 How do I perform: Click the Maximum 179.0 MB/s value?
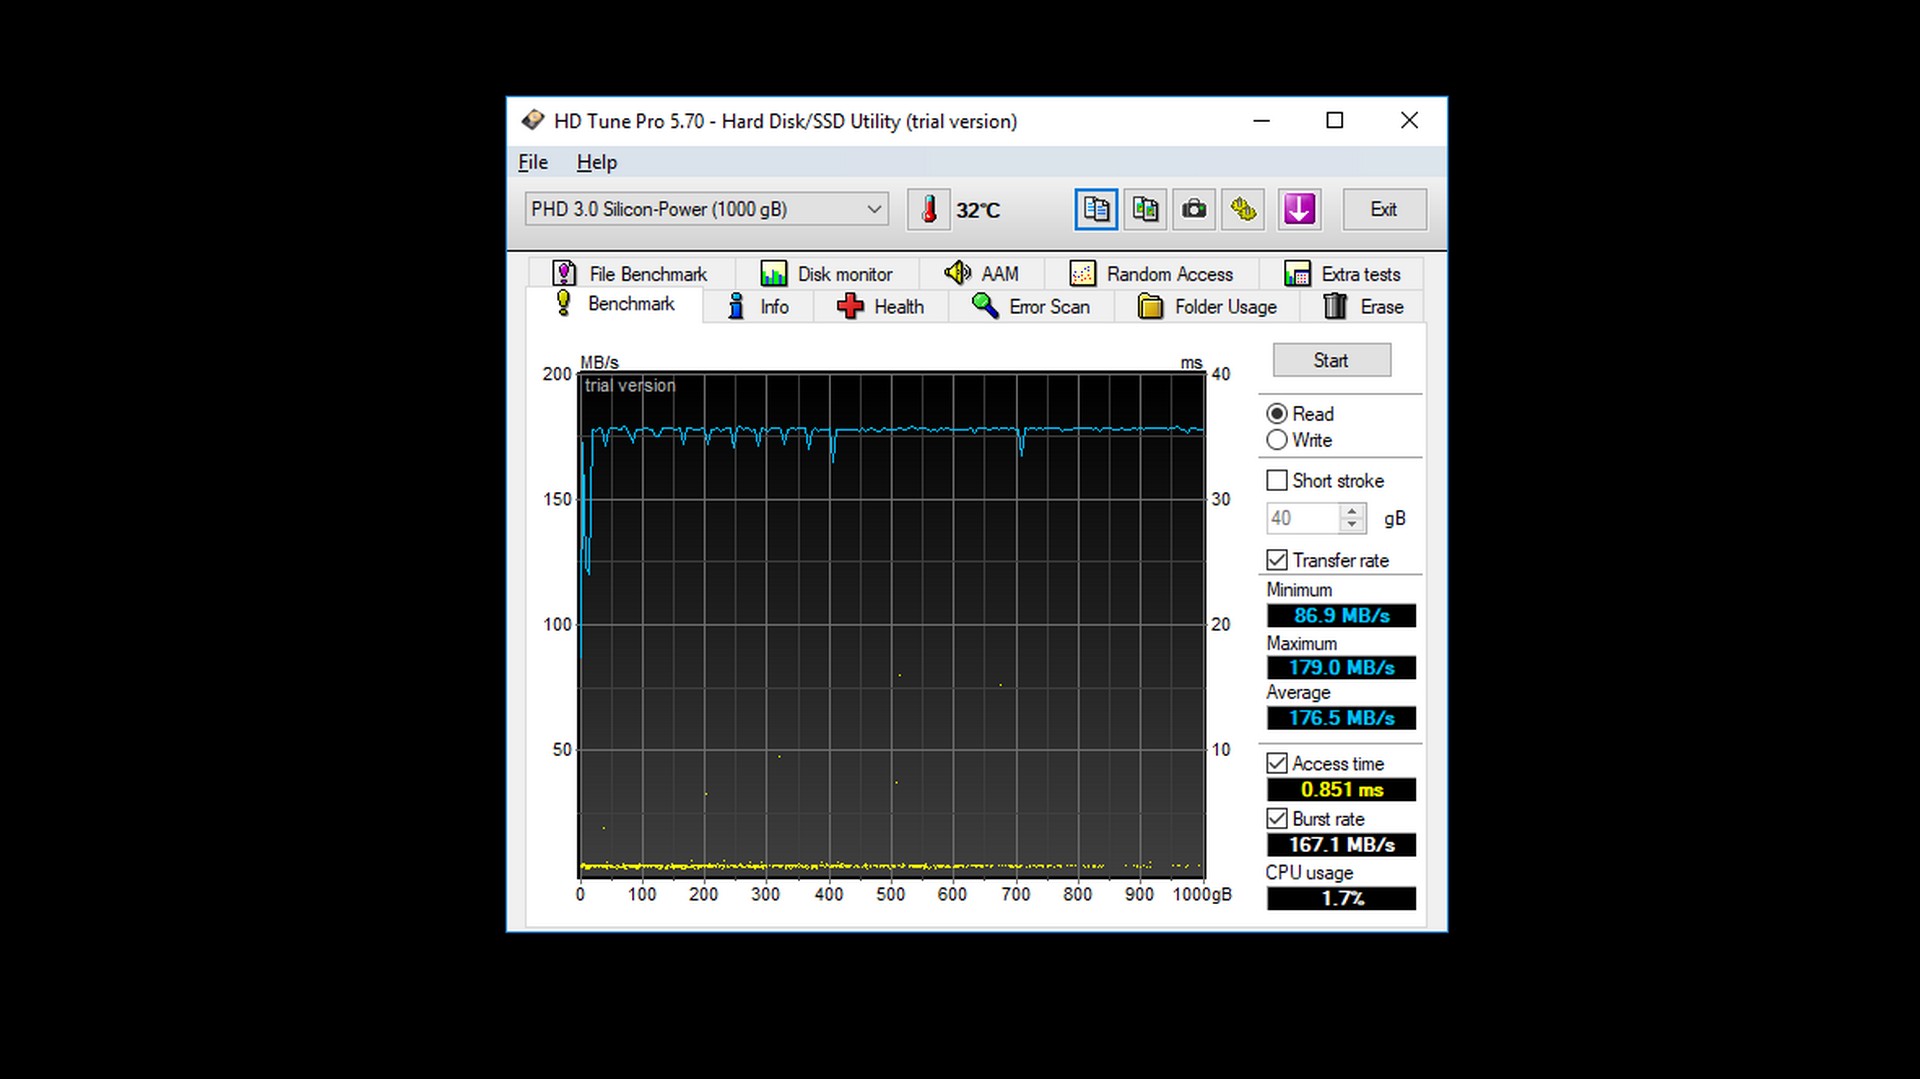[x=1341, y=668]
